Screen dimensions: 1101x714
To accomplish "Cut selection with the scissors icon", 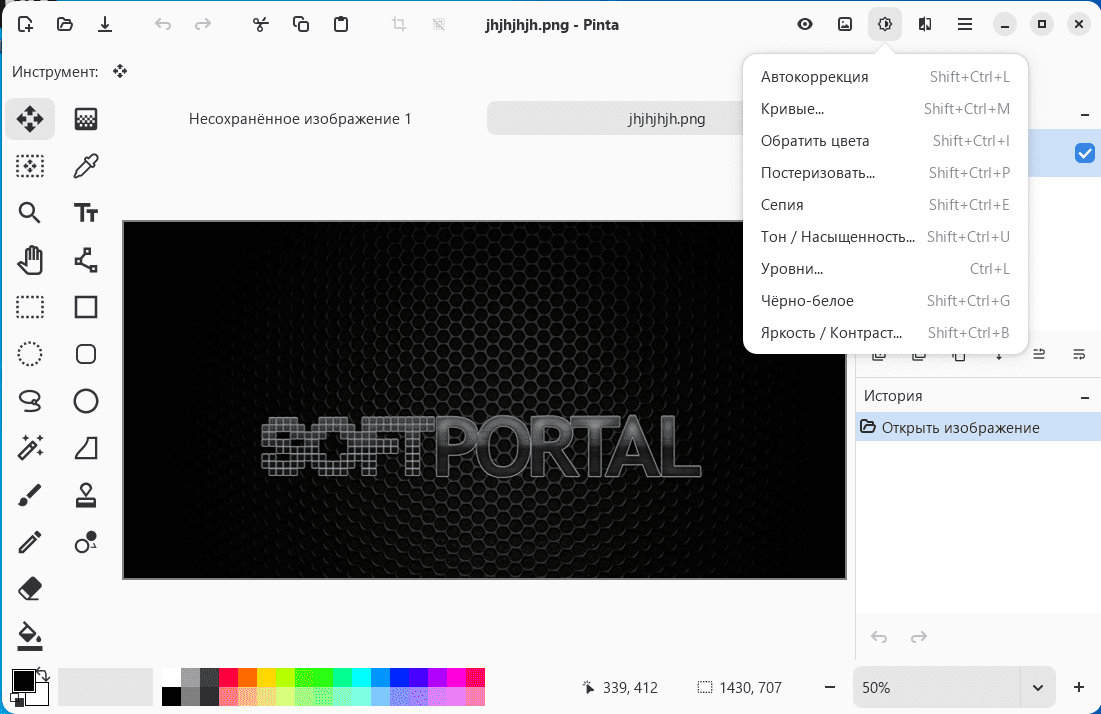I will [261, 25].
